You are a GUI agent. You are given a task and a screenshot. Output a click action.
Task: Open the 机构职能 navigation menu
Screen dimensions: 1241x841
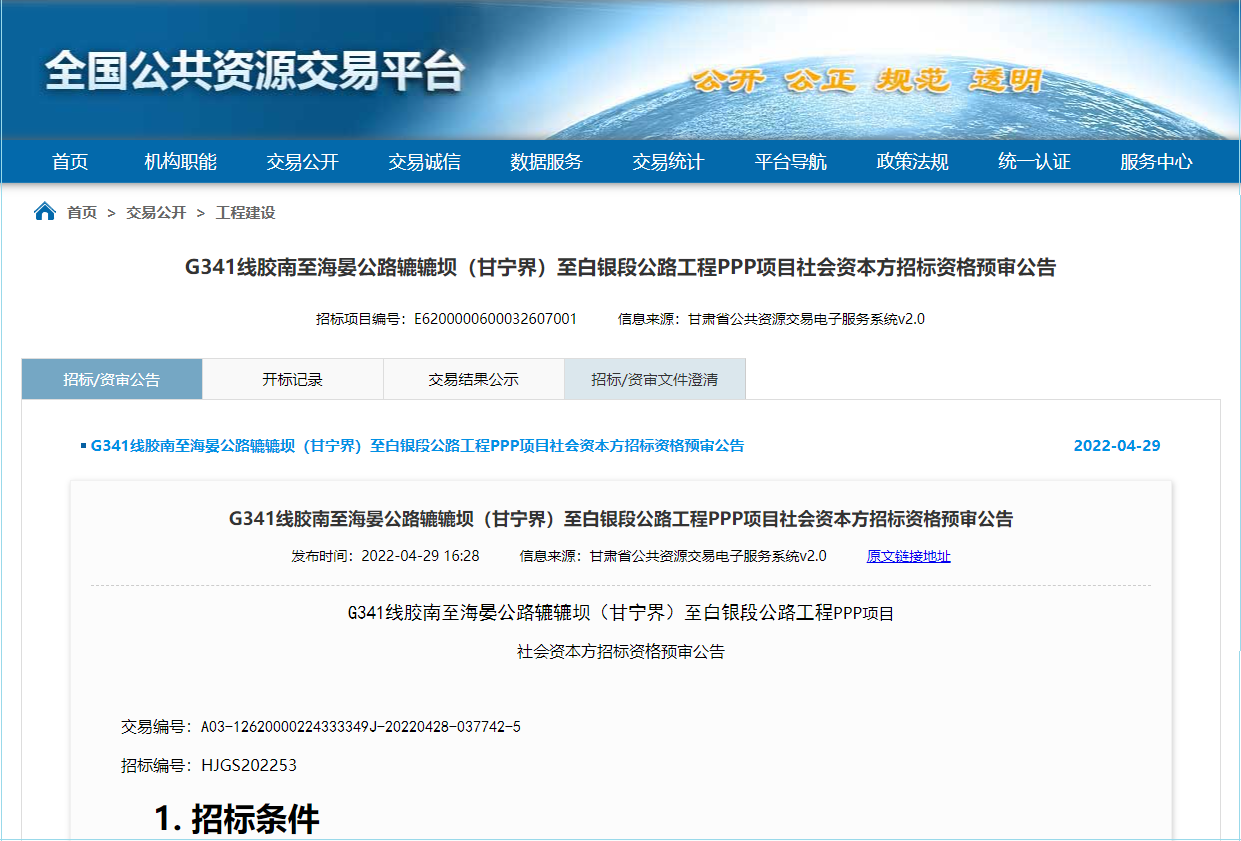[x=180, y=162]
